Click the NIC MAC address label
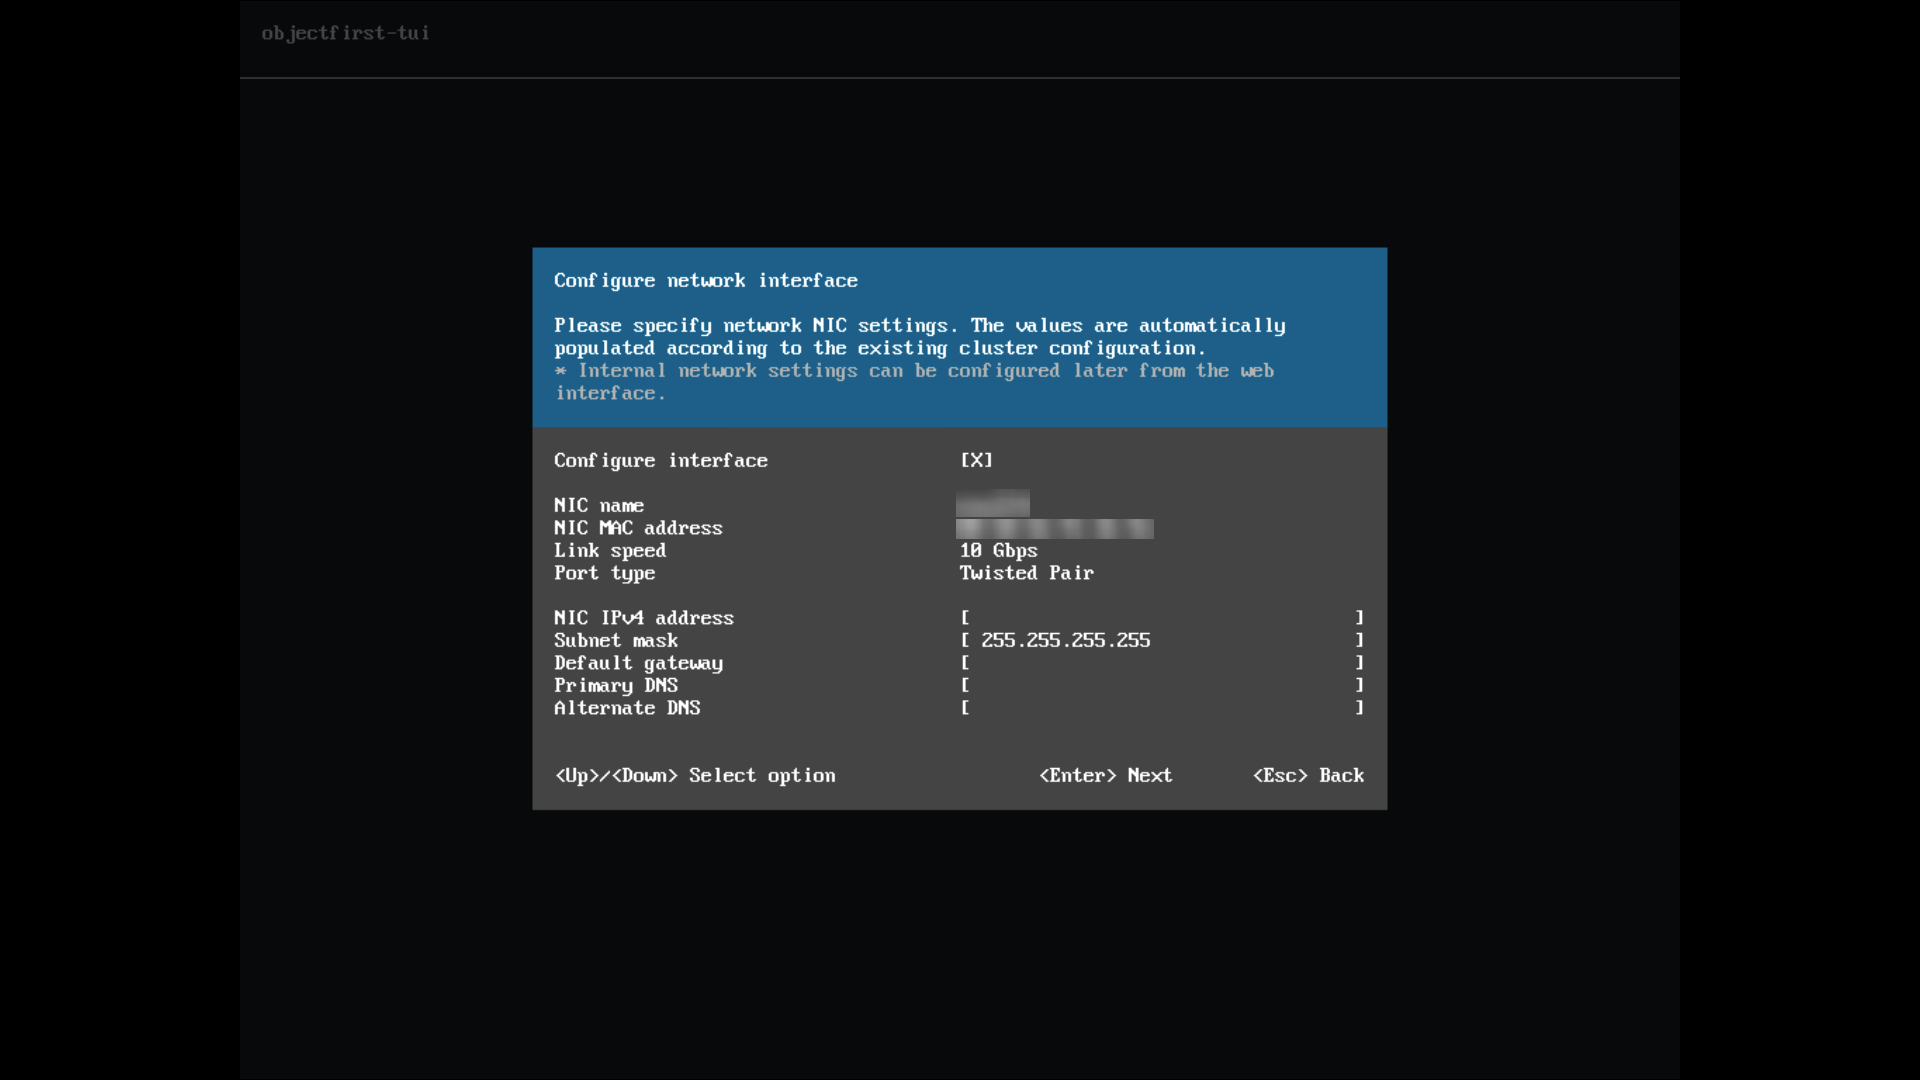The image size is (1920, 1080). tap(638, 528)
